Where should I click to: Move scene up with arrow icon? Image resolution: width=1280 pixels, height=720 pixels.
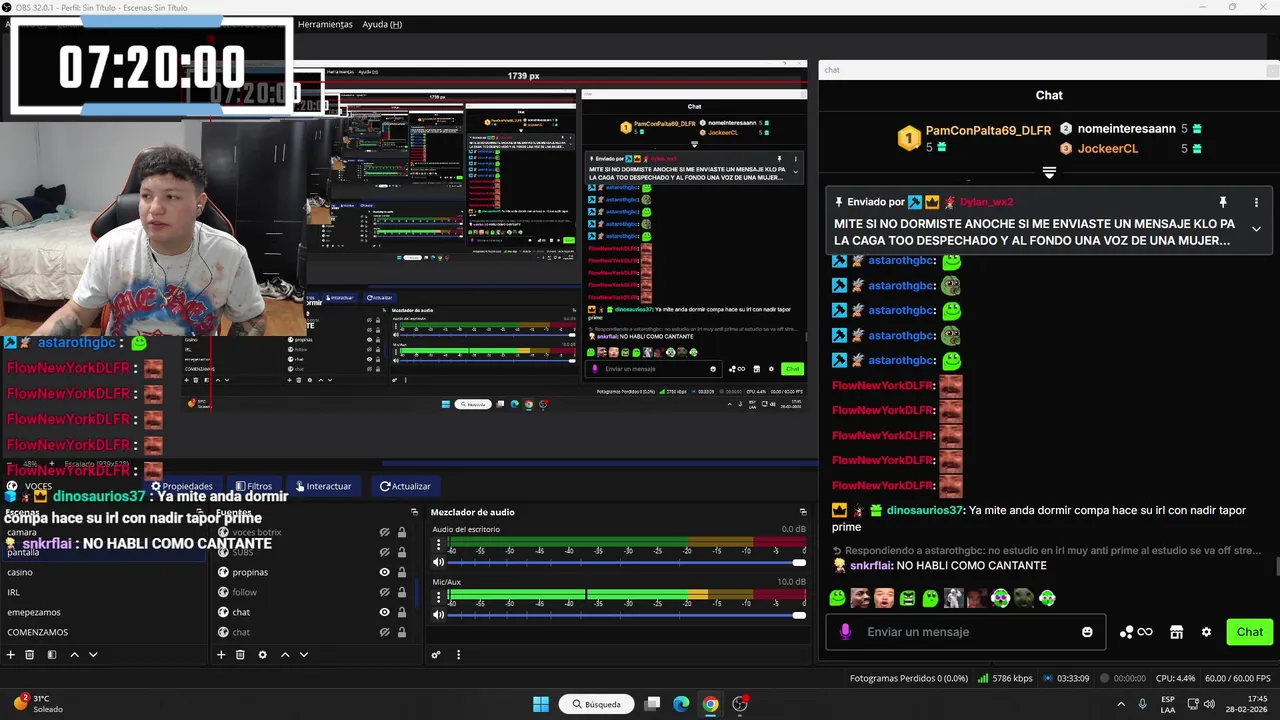click(74, 655)
